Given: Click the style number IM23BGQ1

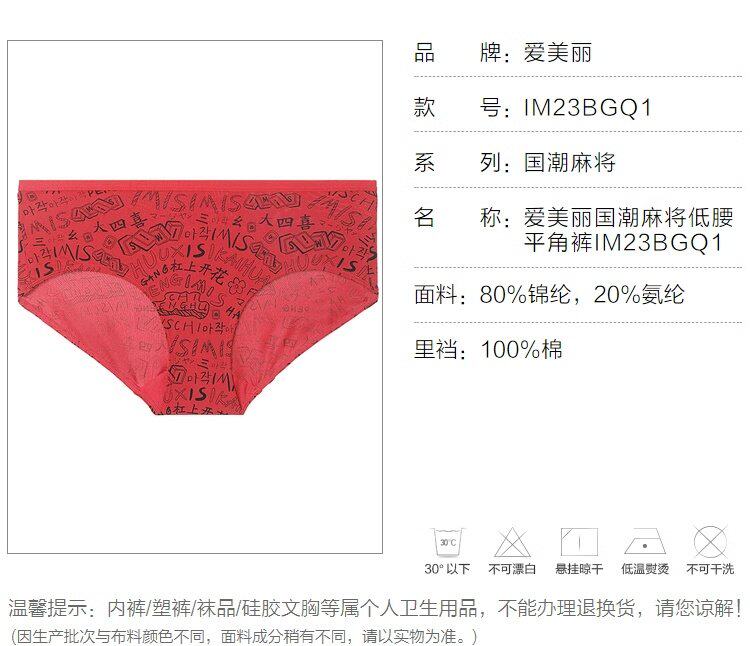Looking at the screenshot, I should click(x=588, y=108).
